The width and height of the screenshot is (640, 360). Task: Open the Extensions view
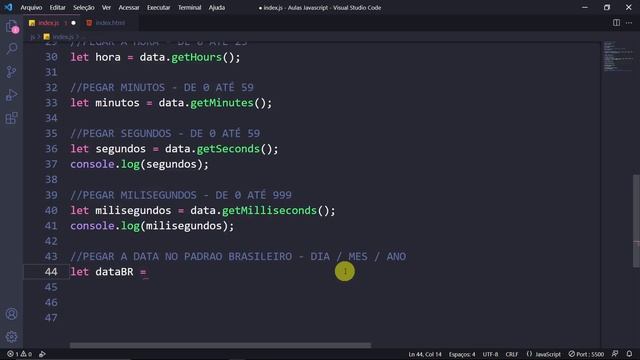click(x=11, y=118)
